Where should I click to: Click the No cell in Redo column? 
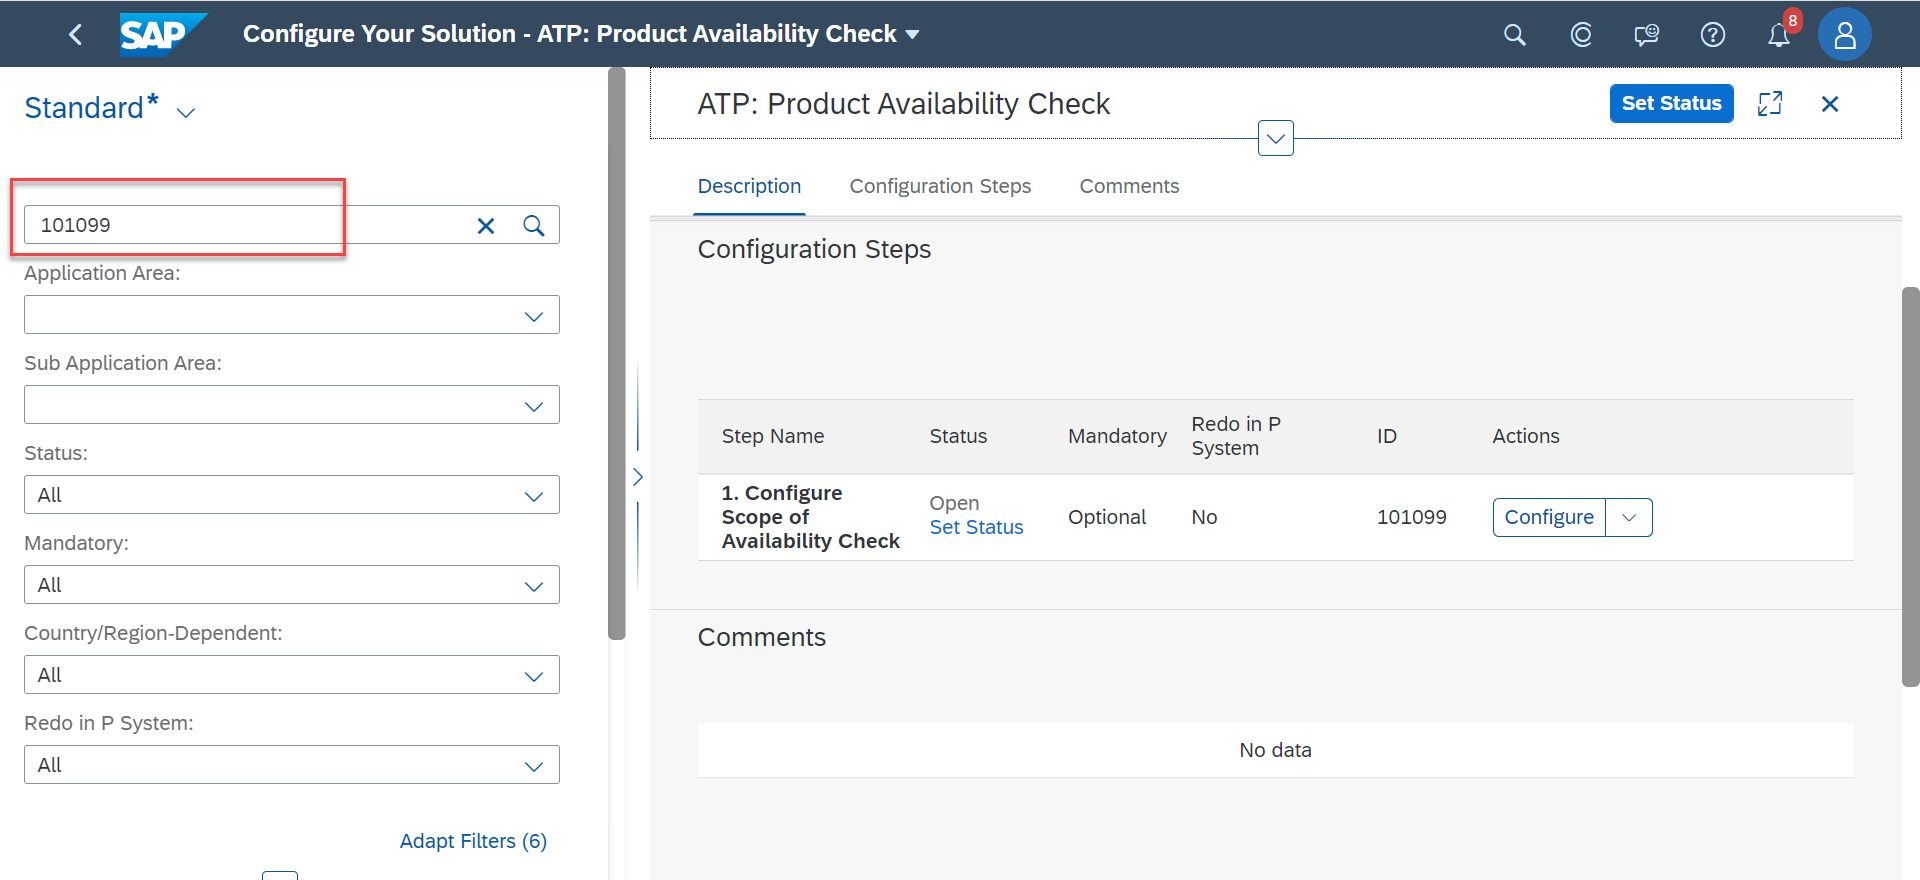point(1204,518)
